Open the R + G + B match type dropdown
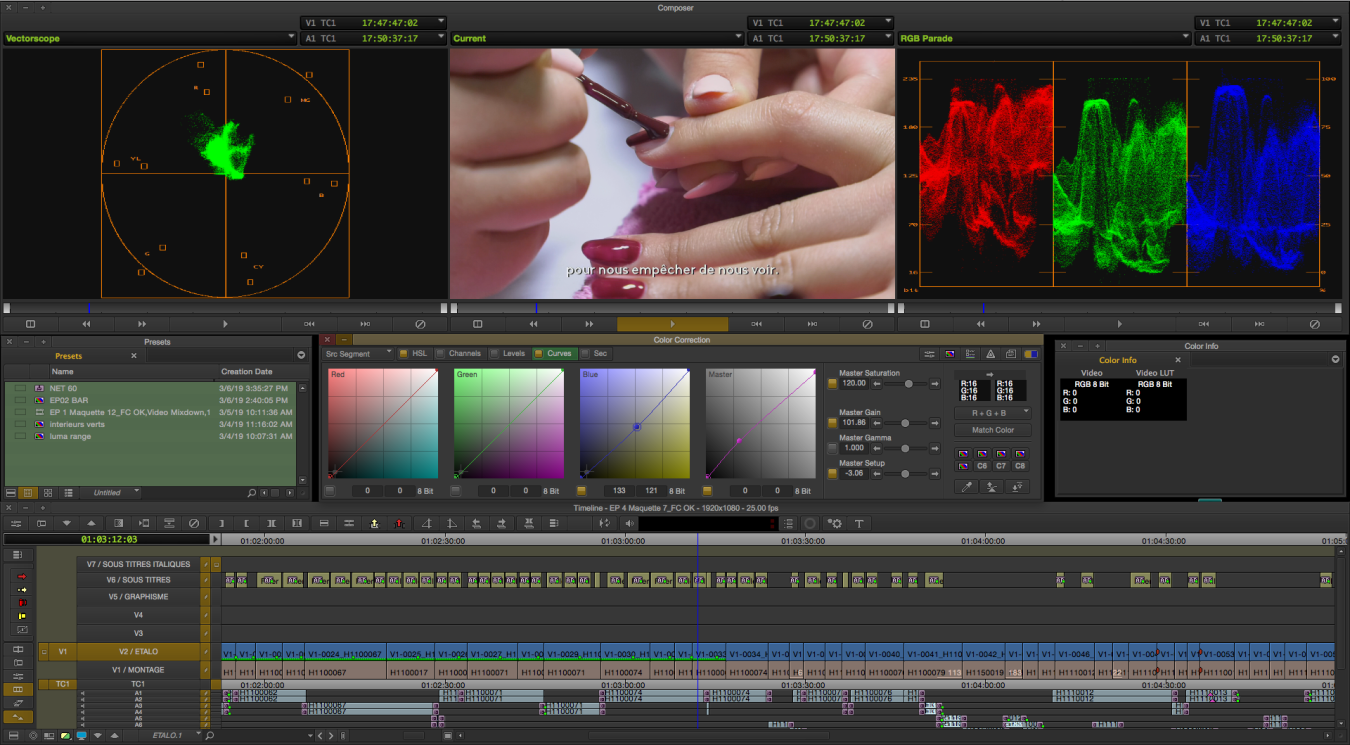The image size is (1350, 745). [x=992, y=412]
